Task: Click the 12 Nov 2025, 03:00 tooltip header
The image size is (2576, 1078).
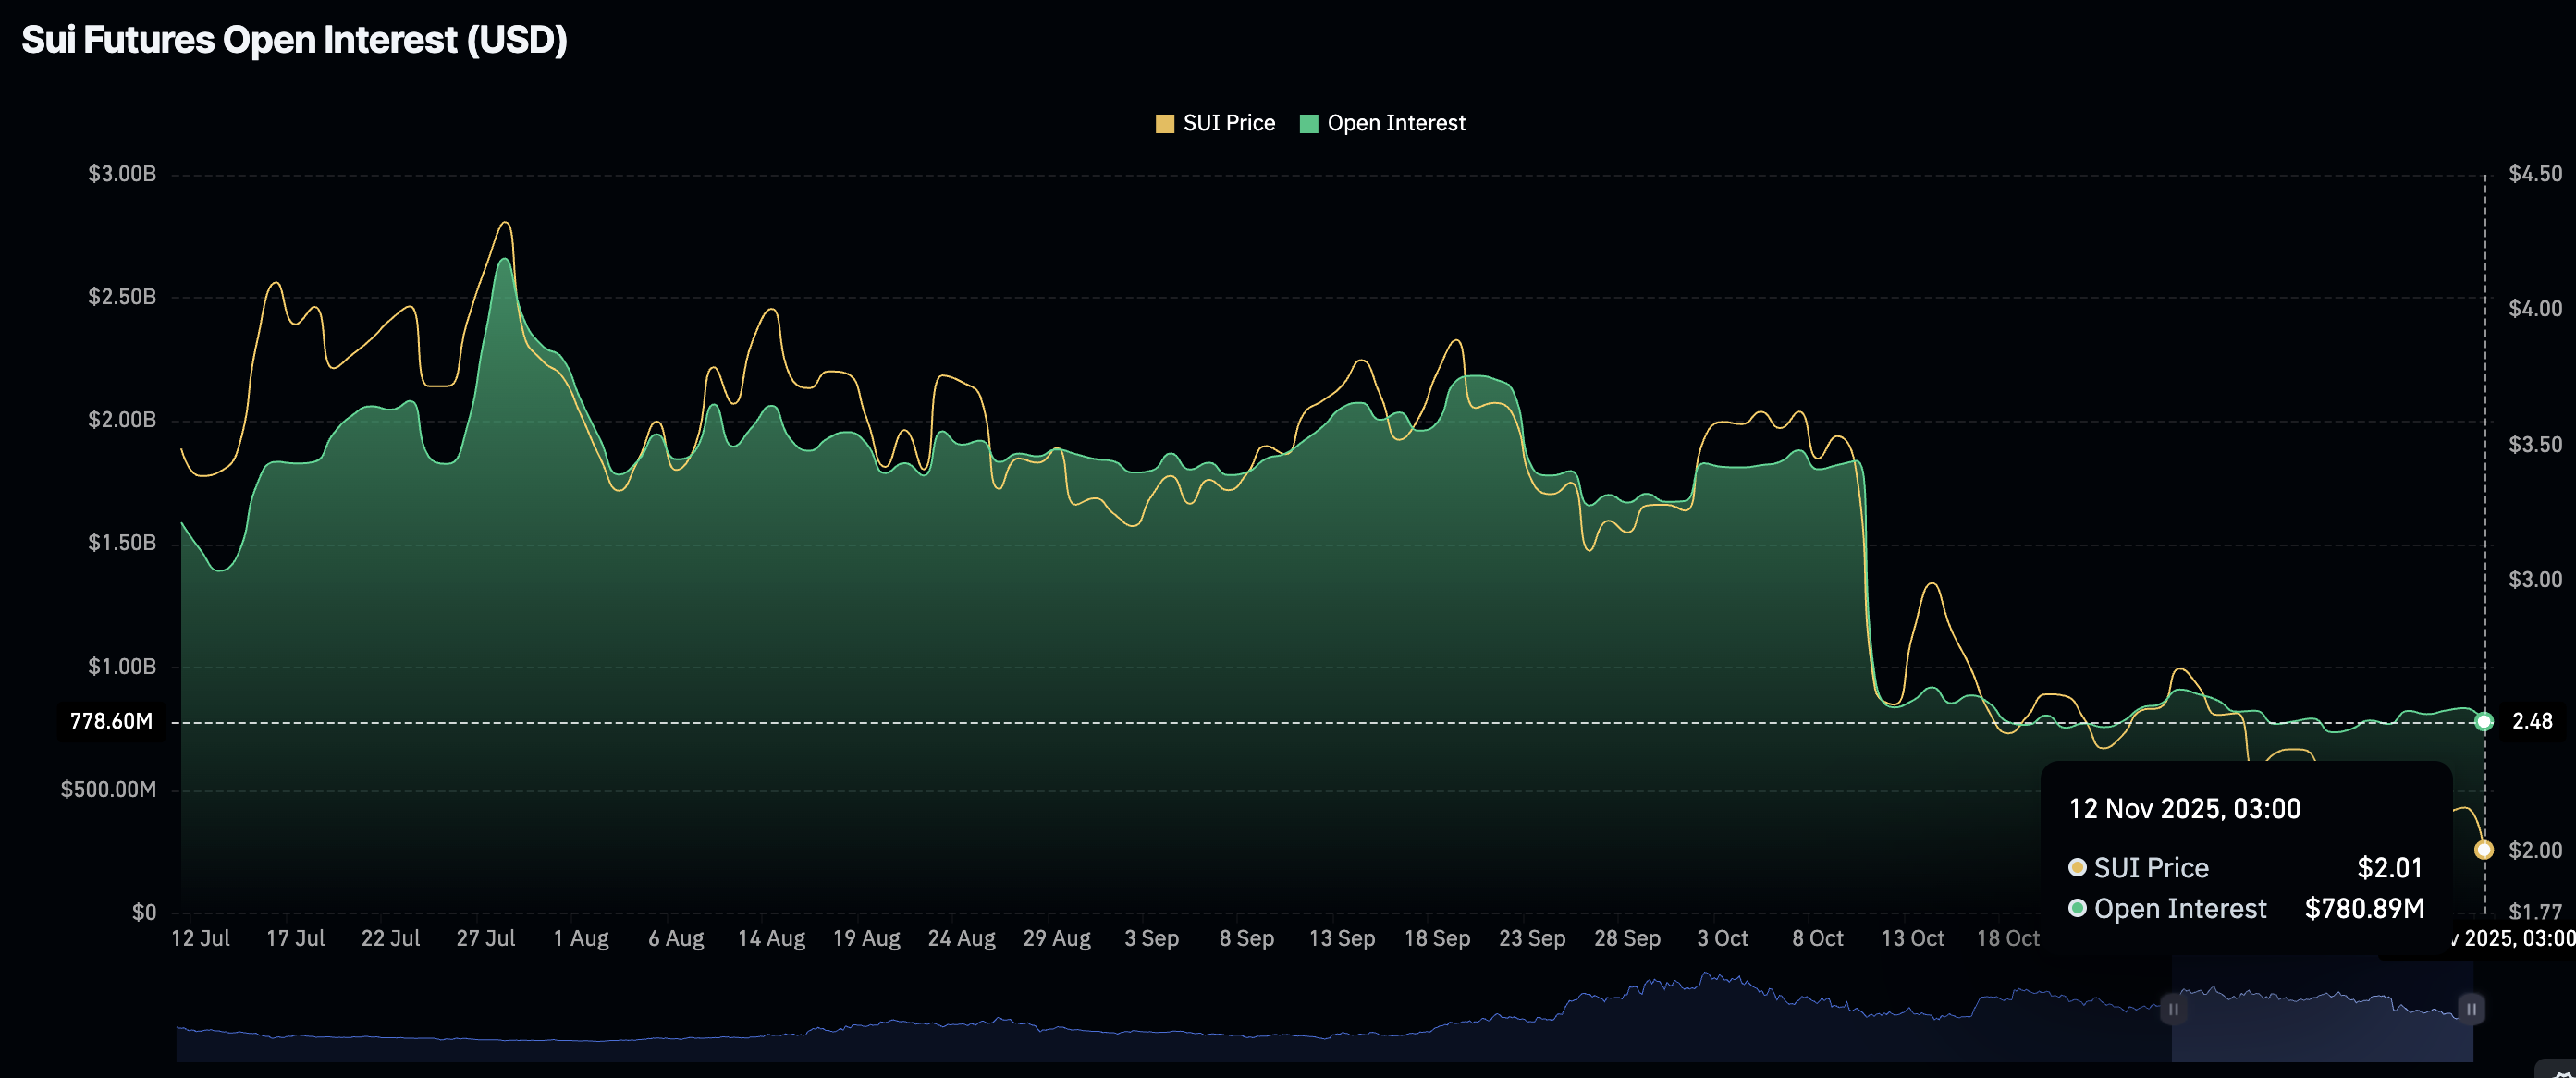Action: [2184, 809]
